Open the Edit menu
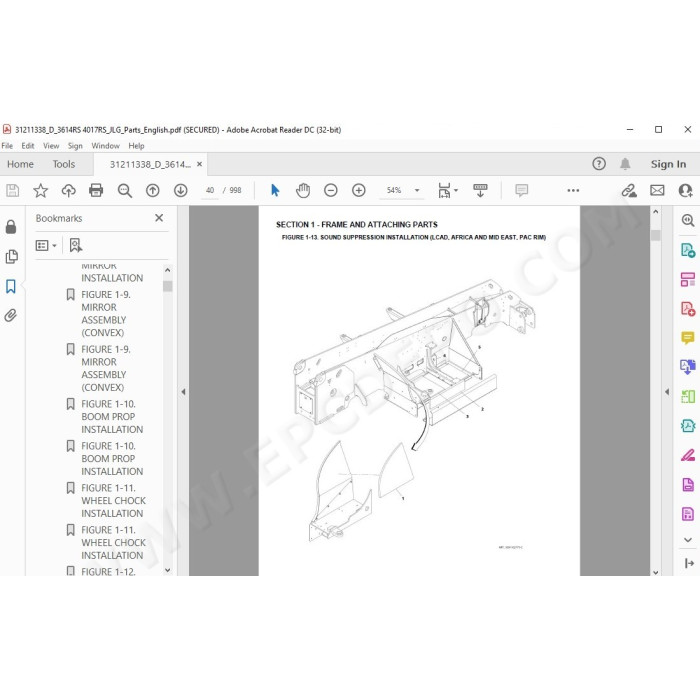 [x=28, y=146]
